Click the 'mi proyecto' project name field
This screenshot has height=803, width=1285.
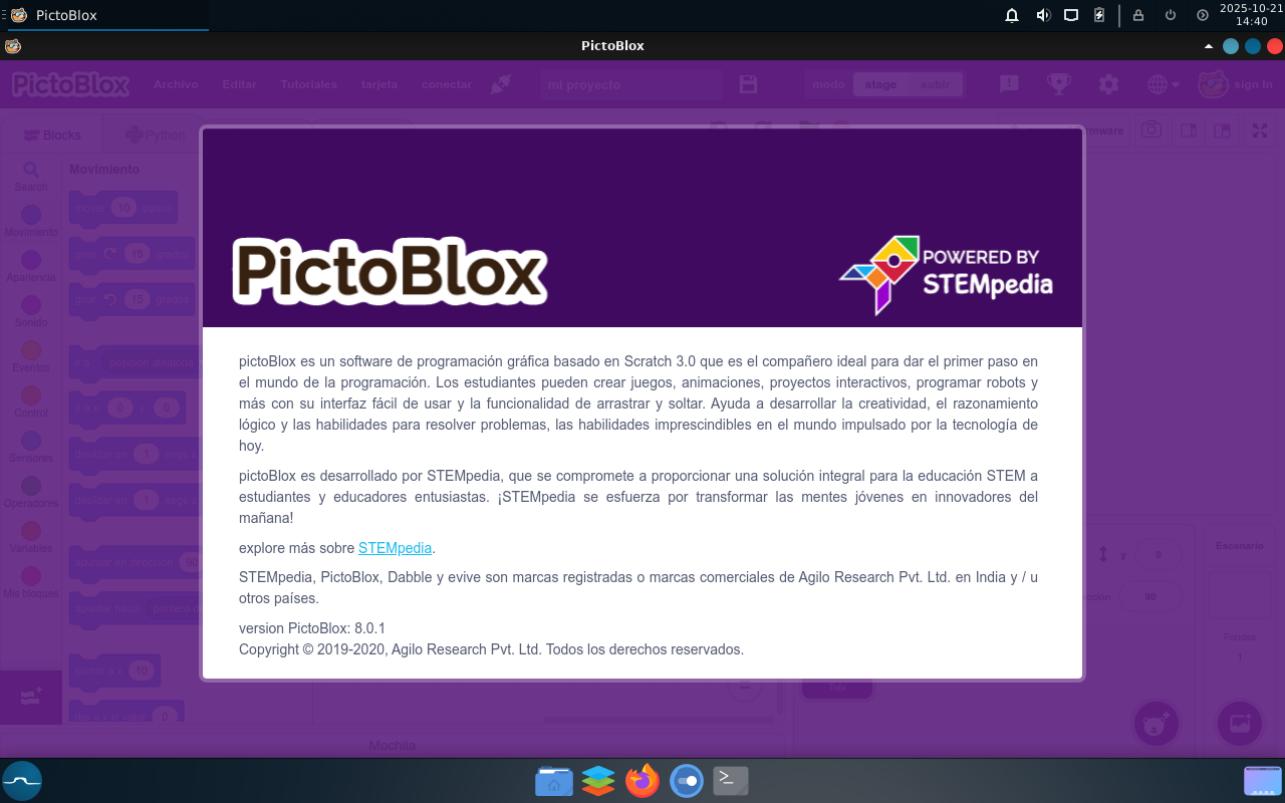point(630,85)
